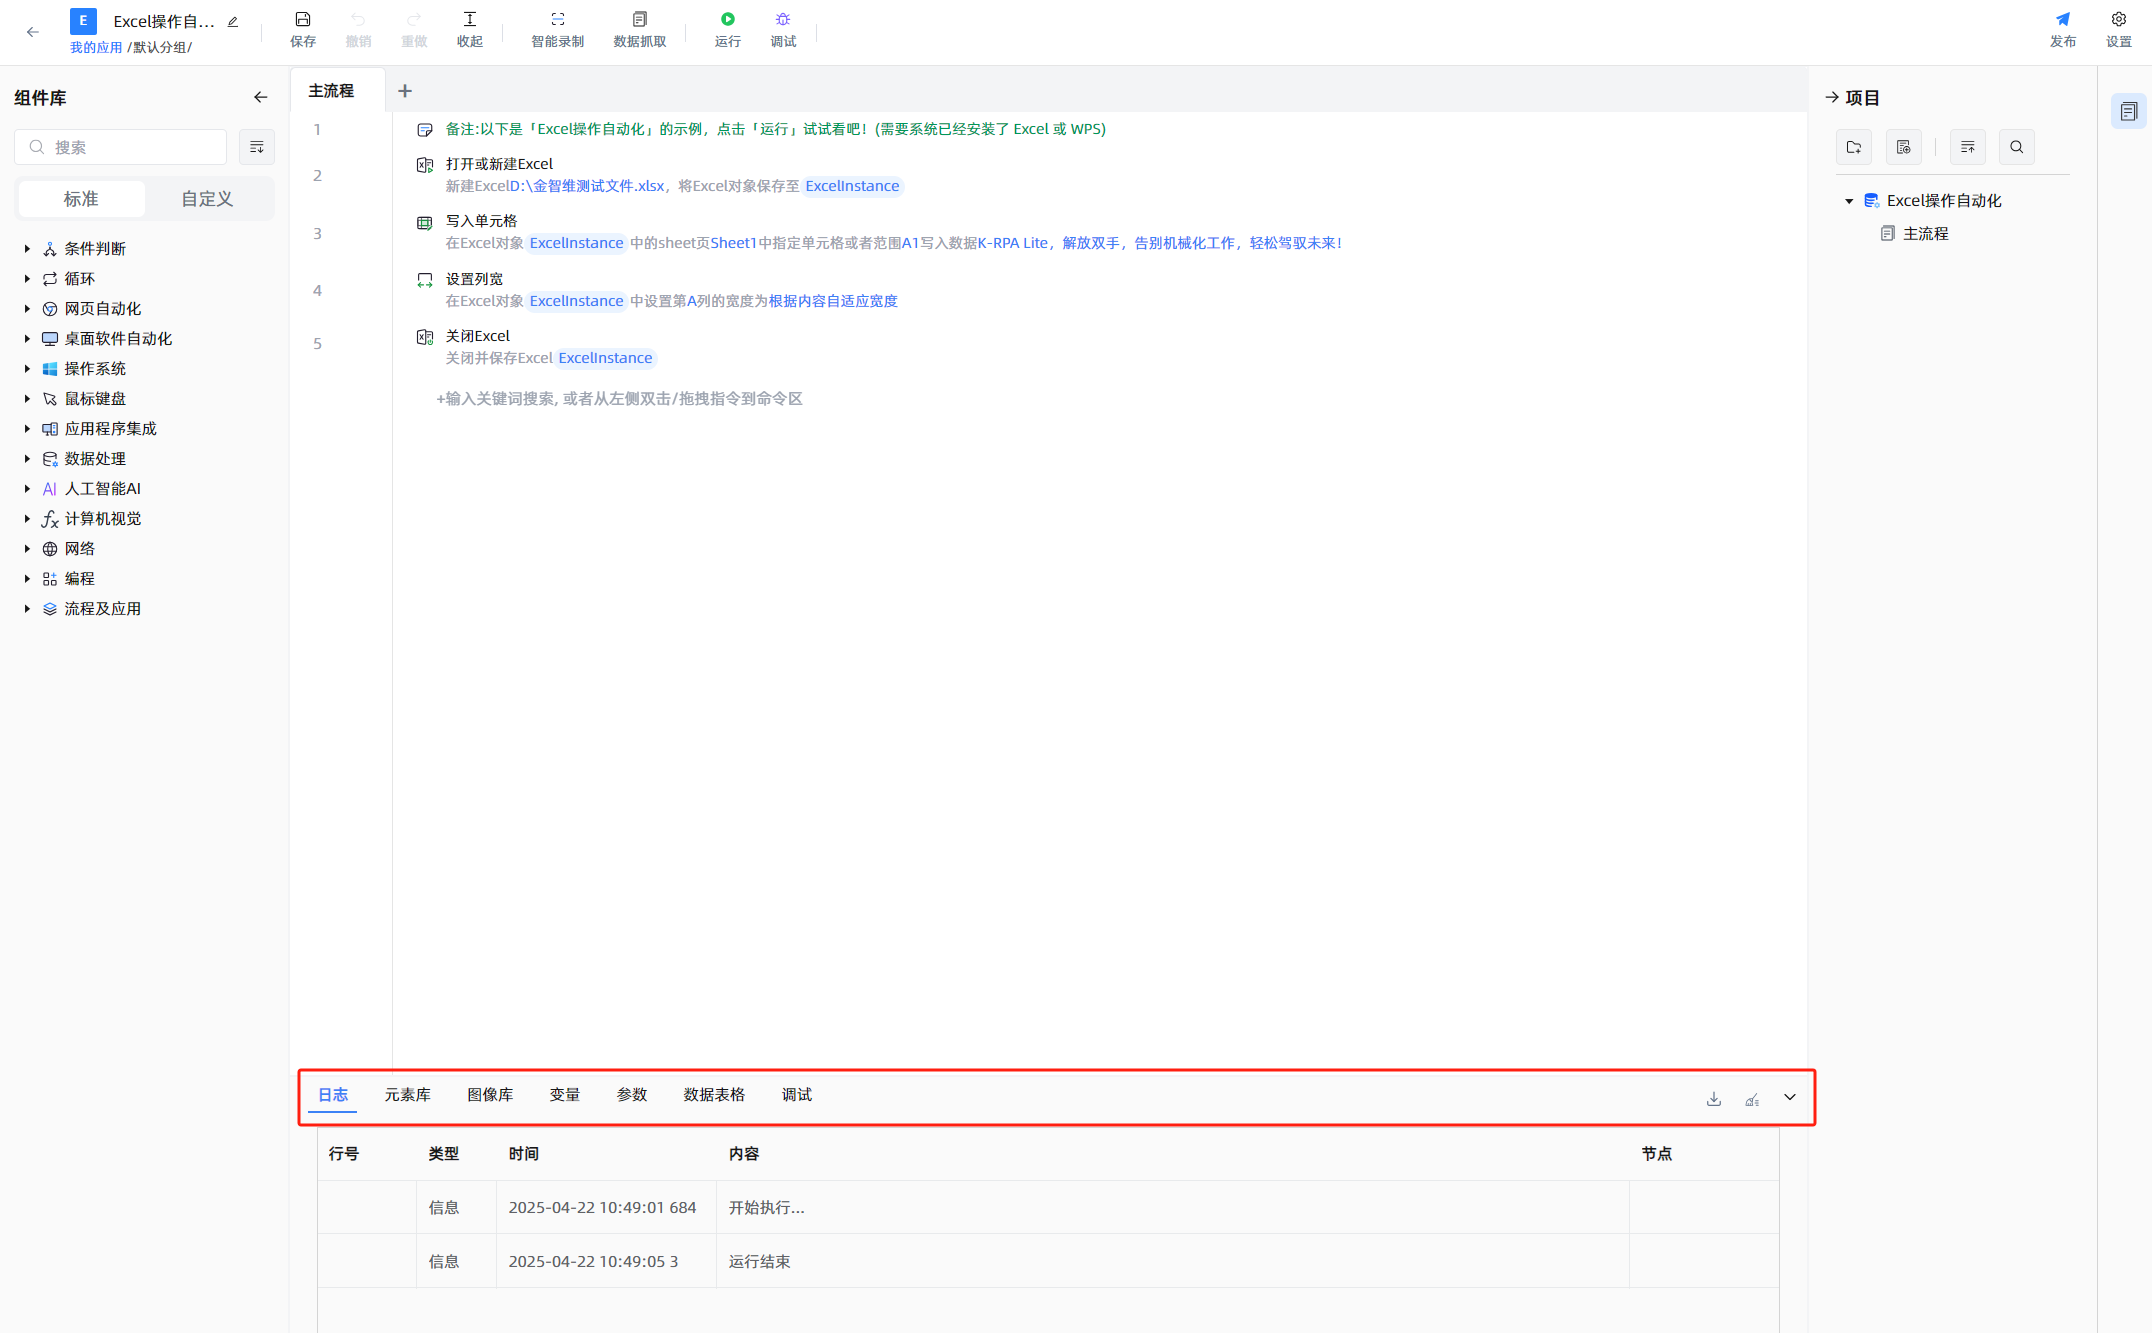Edit the app name pencil icon
2152x1333 pixels.
click(233, 21)
